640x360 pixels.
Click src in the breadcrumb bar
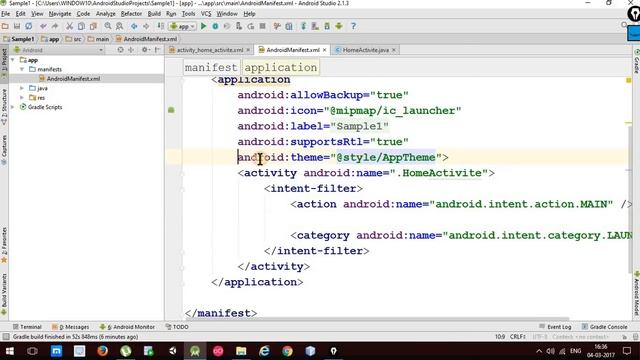coord(74,39)
